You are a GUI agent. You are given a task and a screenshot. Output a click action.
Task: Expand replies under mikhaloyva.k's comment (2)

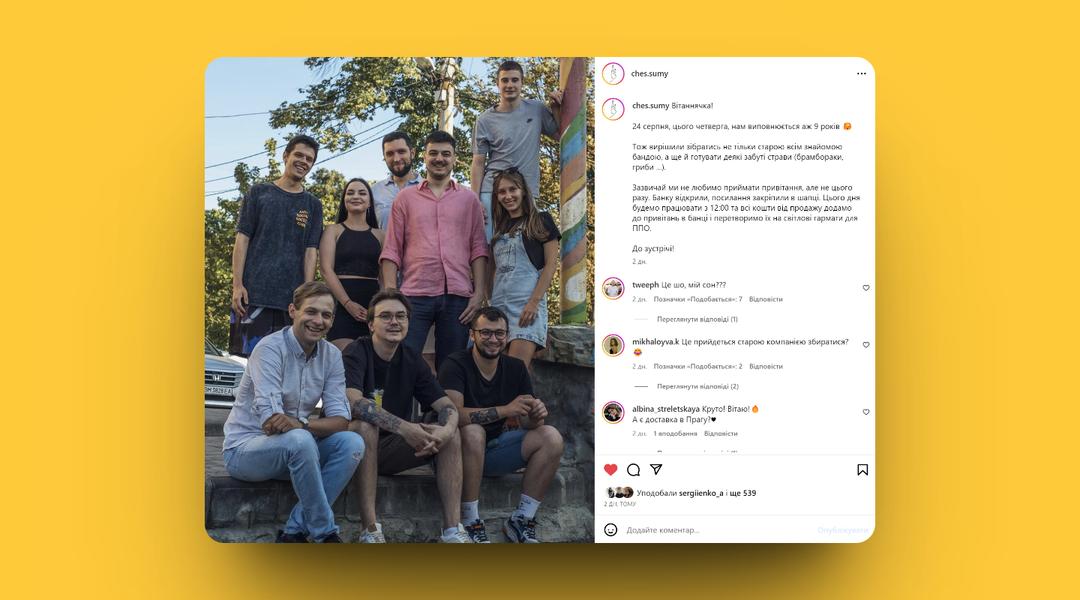click(x=698, y=386)
